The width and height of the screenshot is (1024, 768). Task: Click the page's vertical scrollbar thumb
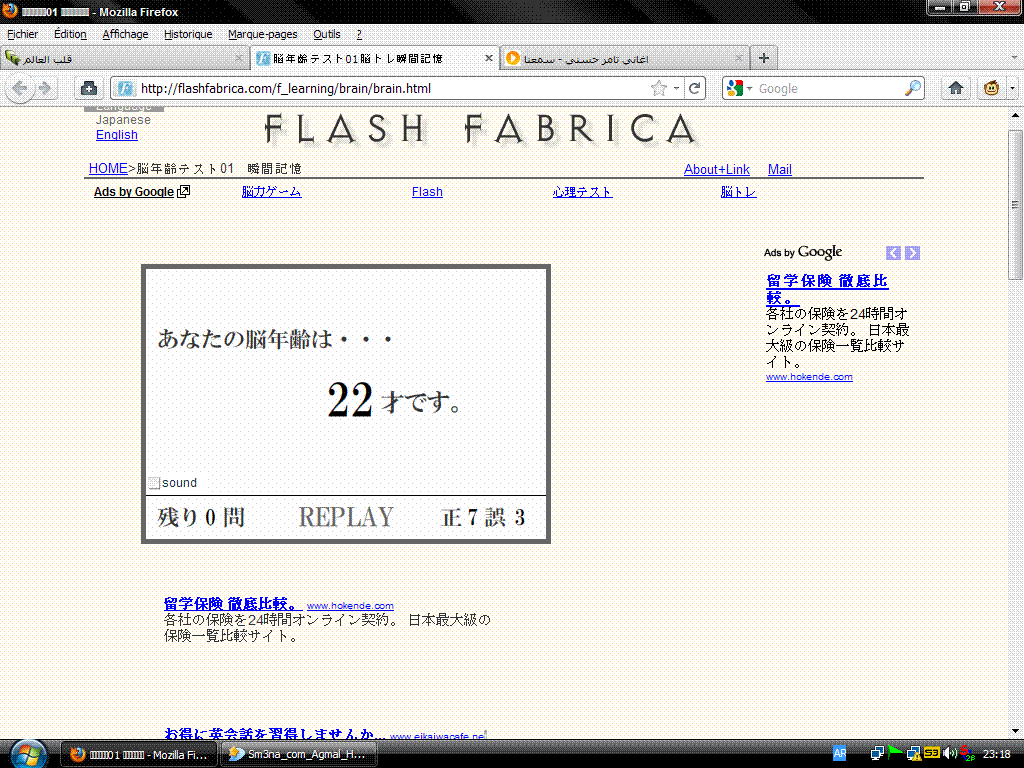click(x=1015, y=204)
